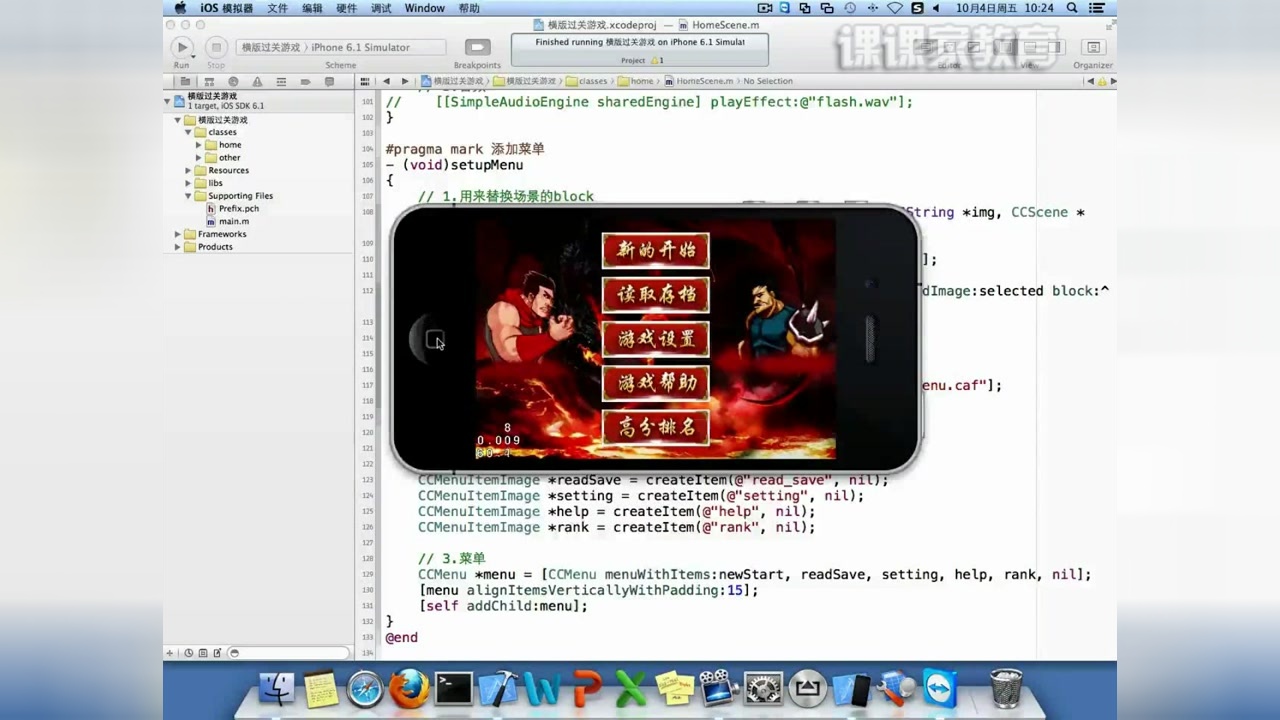Click HomeScene.m in the jump bar

[698, 81]
